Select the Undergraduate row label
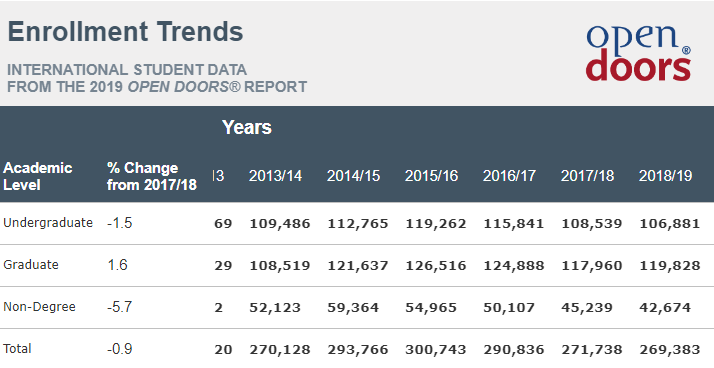Image resolution: width=714 pixels, height=368 pixels. pyautogui.click(x=48, y=223)
